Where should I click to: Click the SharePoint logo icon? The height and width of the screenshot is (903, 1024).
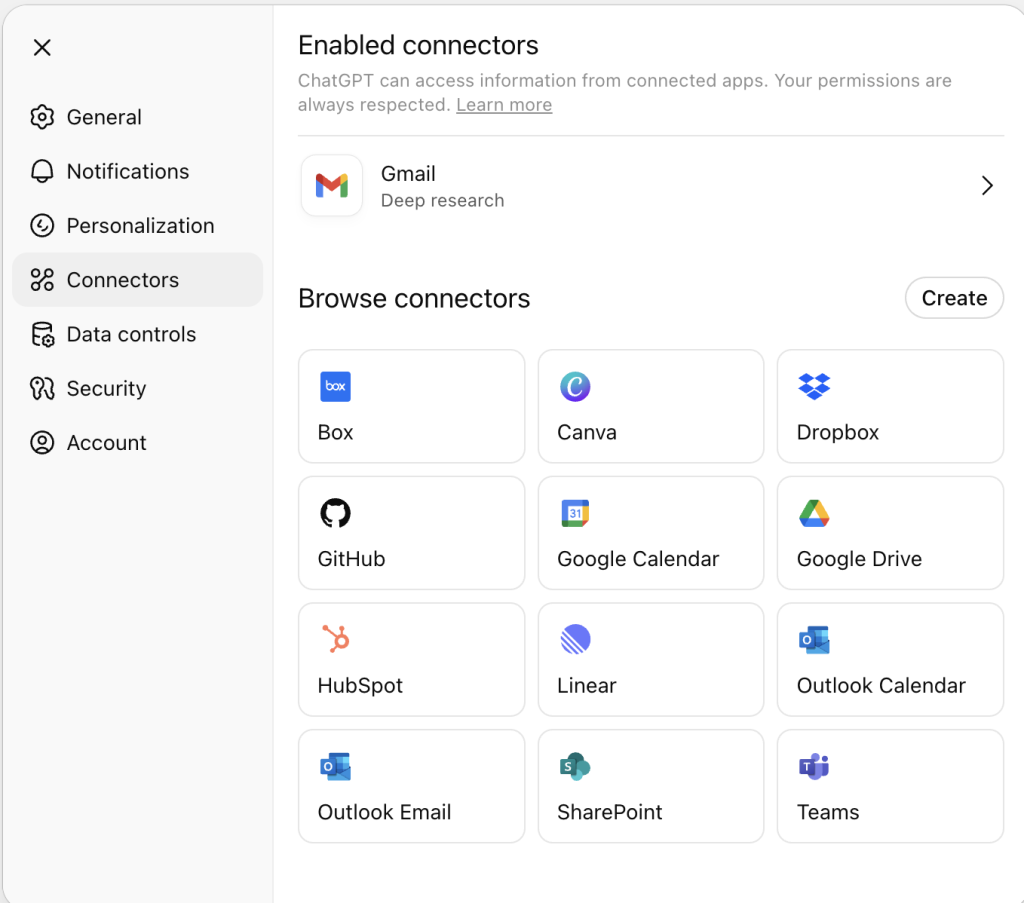(575, 767)
